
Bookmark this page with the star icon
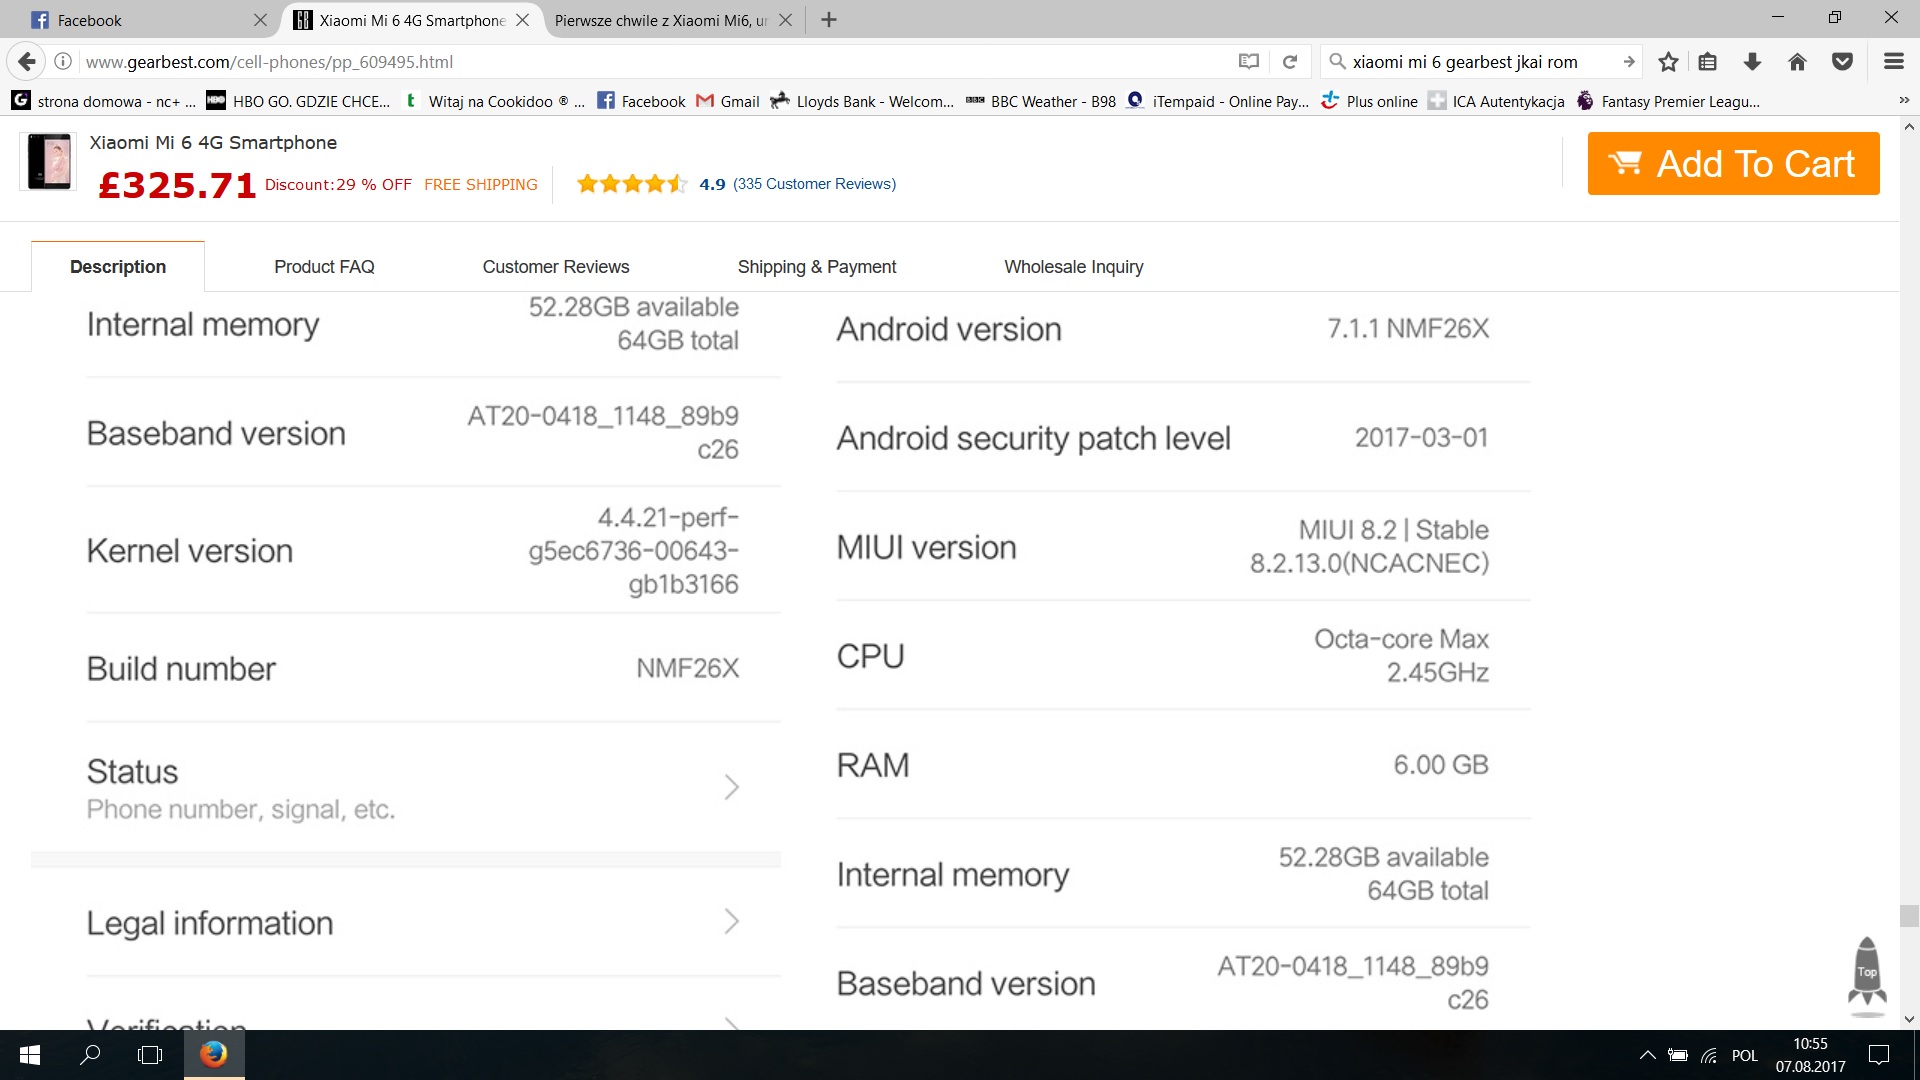[x=1668, y=62]
